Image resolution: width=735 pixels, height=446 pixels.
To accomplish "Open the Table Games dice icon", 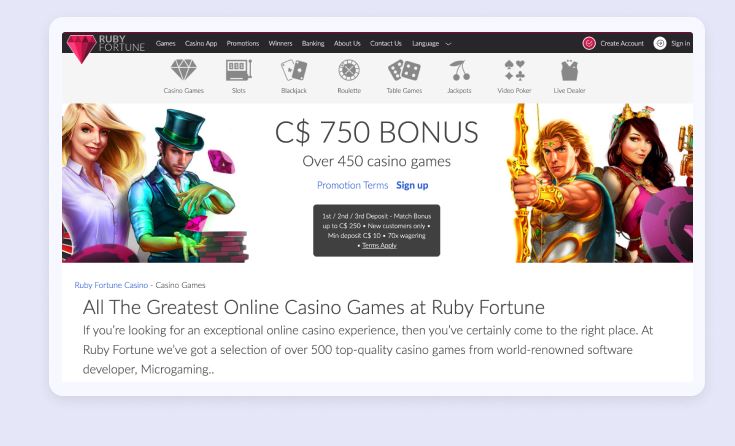I will click(x=404, y=70).
